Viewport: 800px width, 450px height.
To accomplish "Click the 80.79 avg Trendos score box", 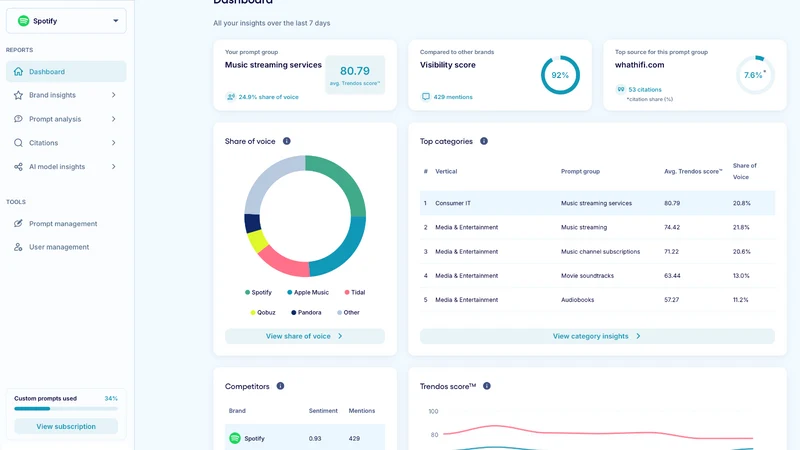I will (355, 74).
